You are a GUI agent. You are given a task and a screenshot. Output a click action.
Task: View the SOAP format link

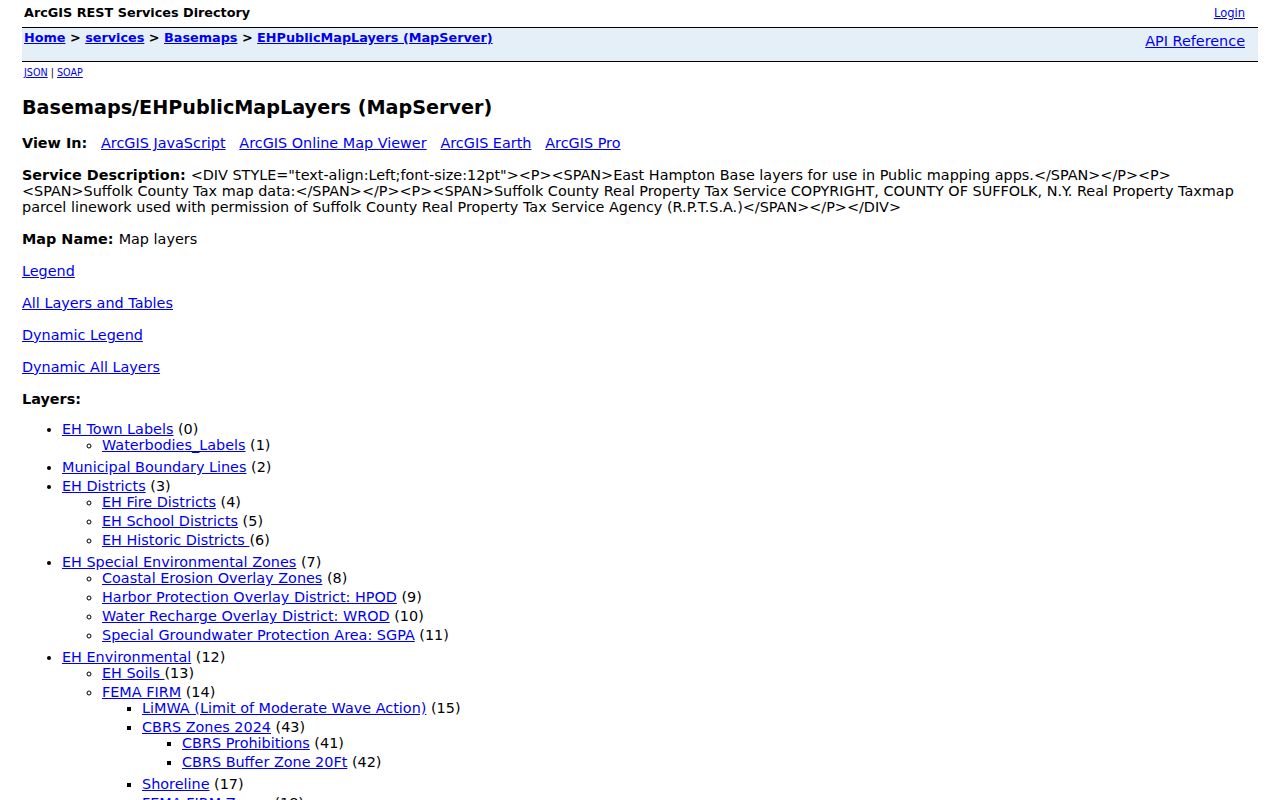pyautogui.click(x=70, y=72)
